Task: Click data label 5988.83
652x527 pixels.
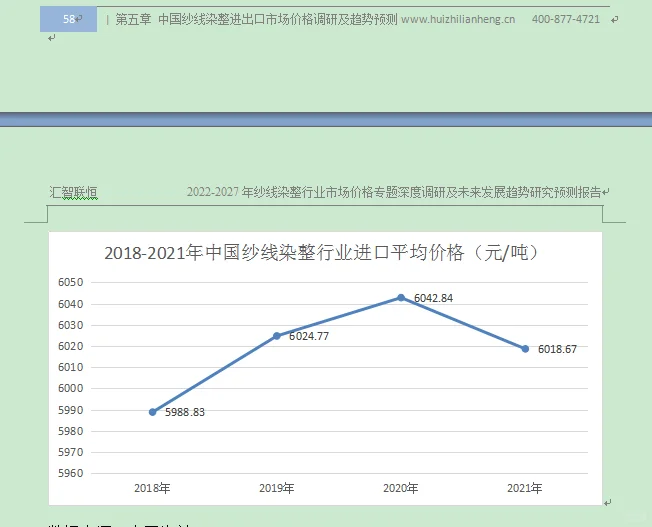Action: (x=185, y=412)
